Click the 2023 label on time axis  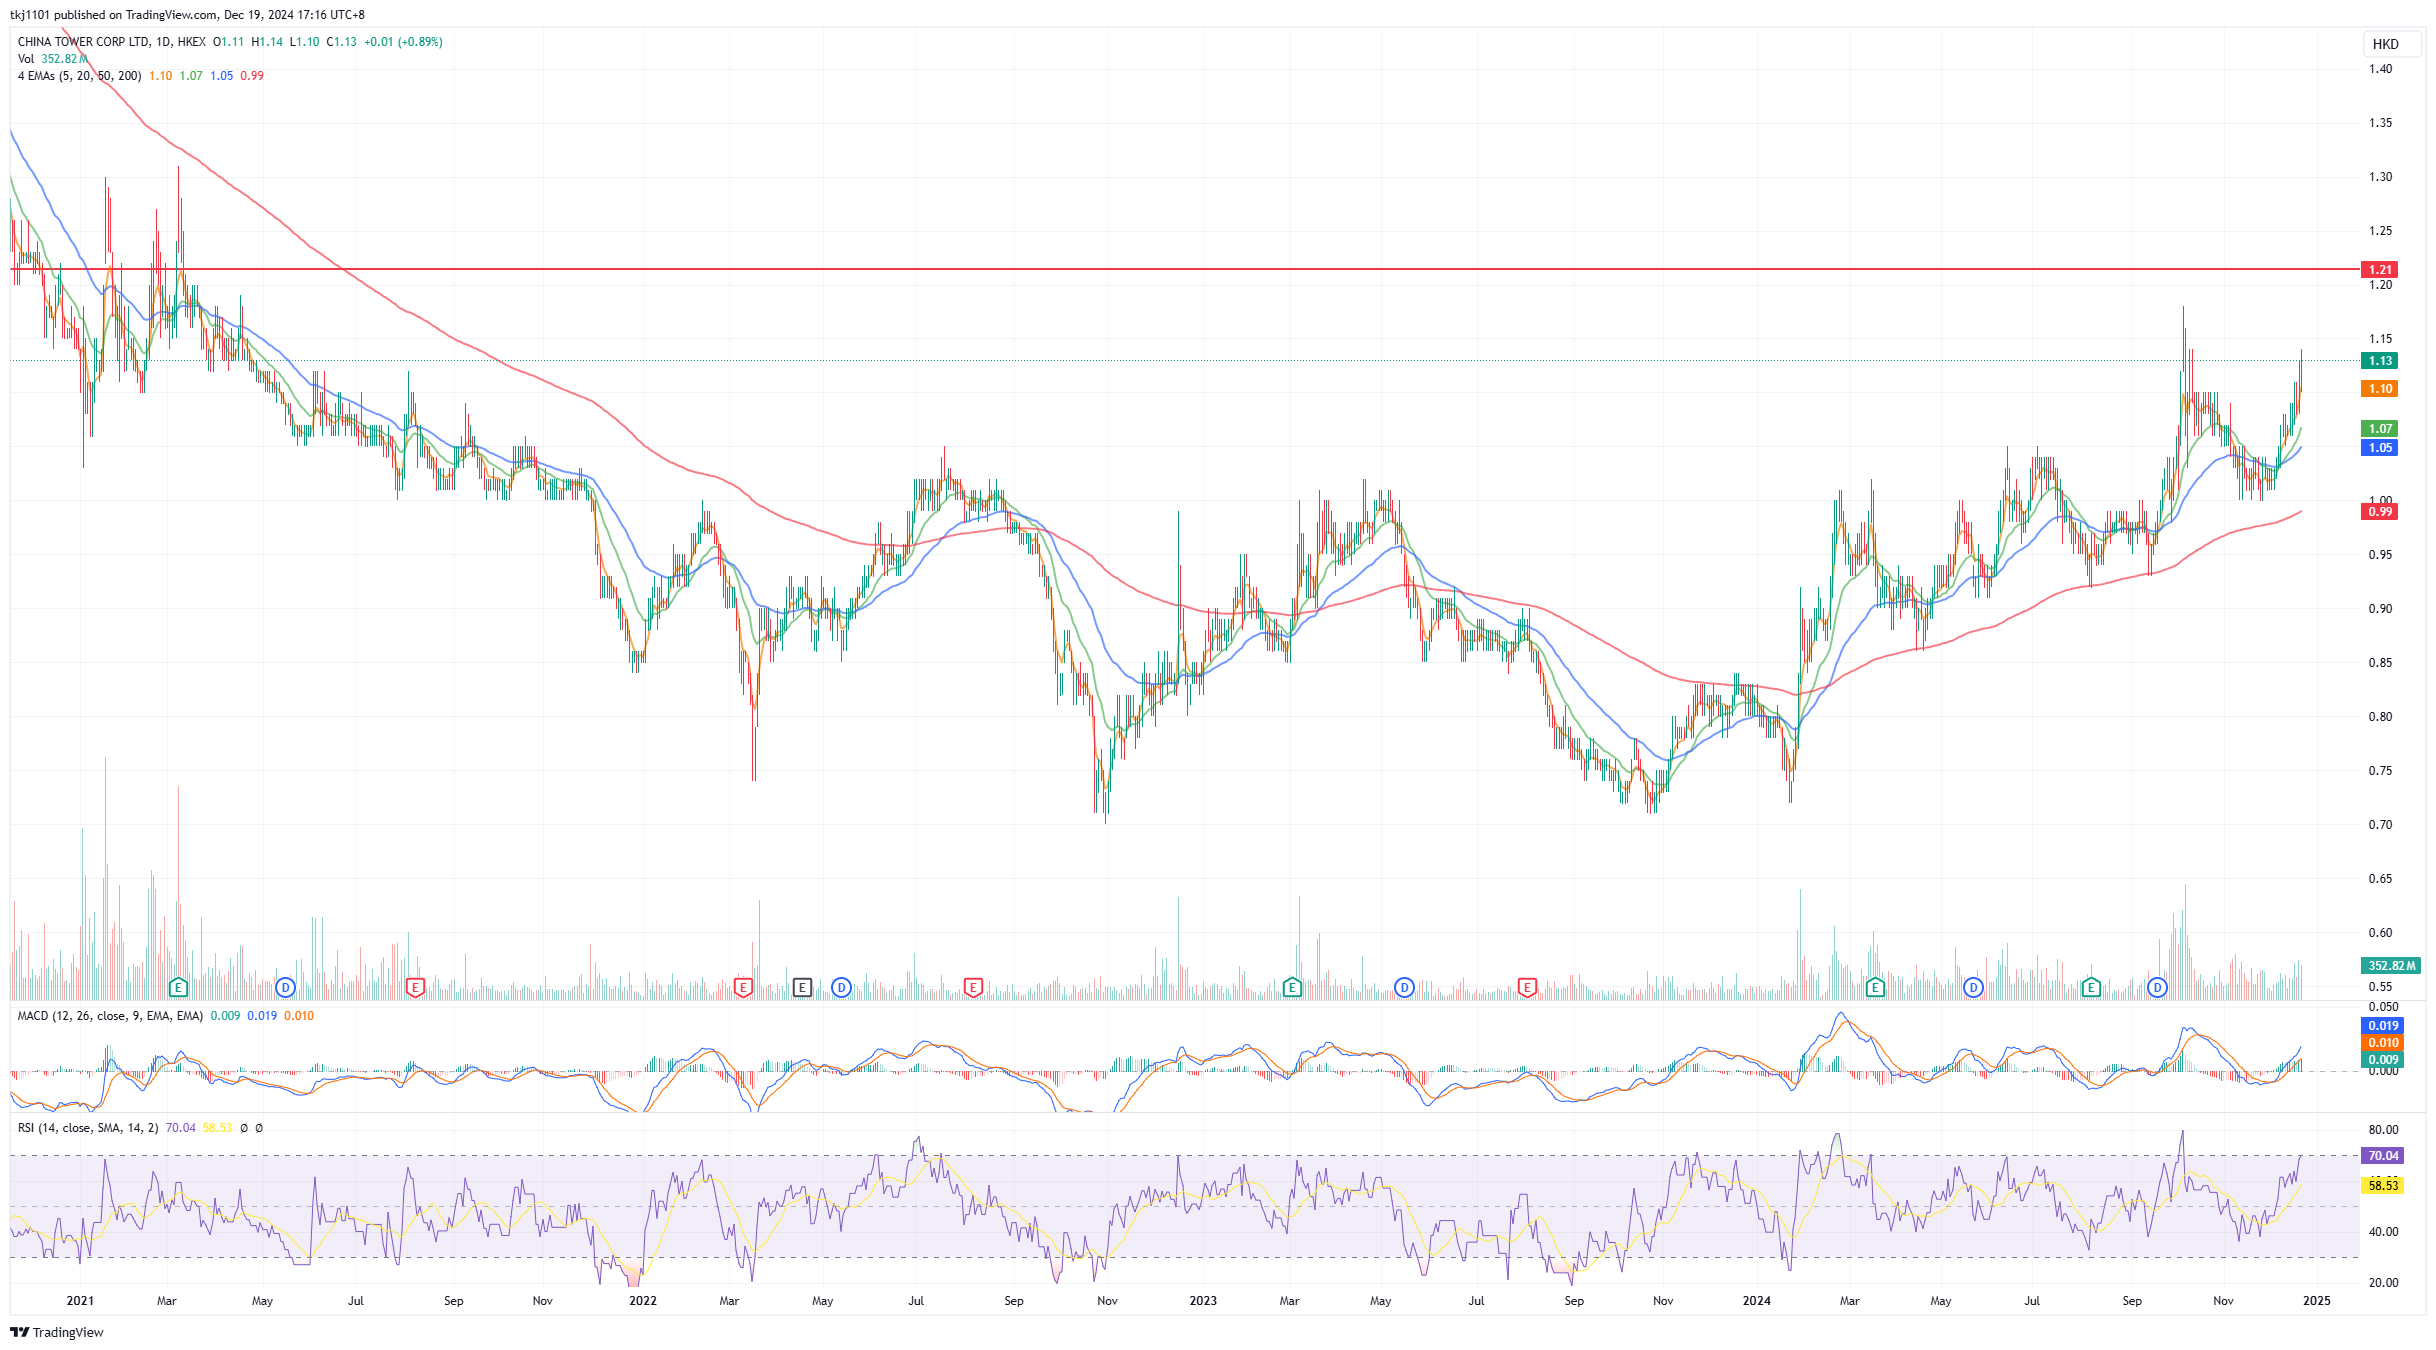pos(1203,1301)
